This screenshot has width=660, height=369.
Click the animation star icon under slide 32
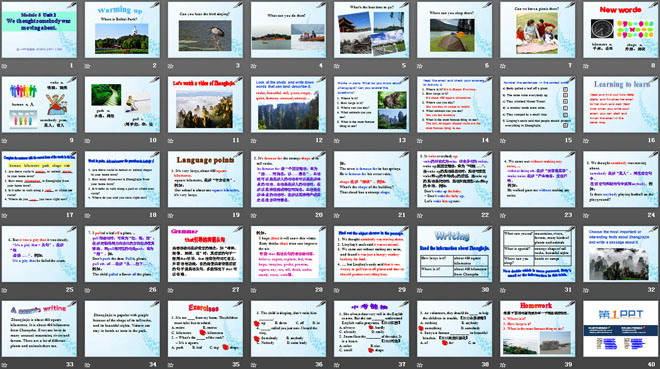click(586, 290)
